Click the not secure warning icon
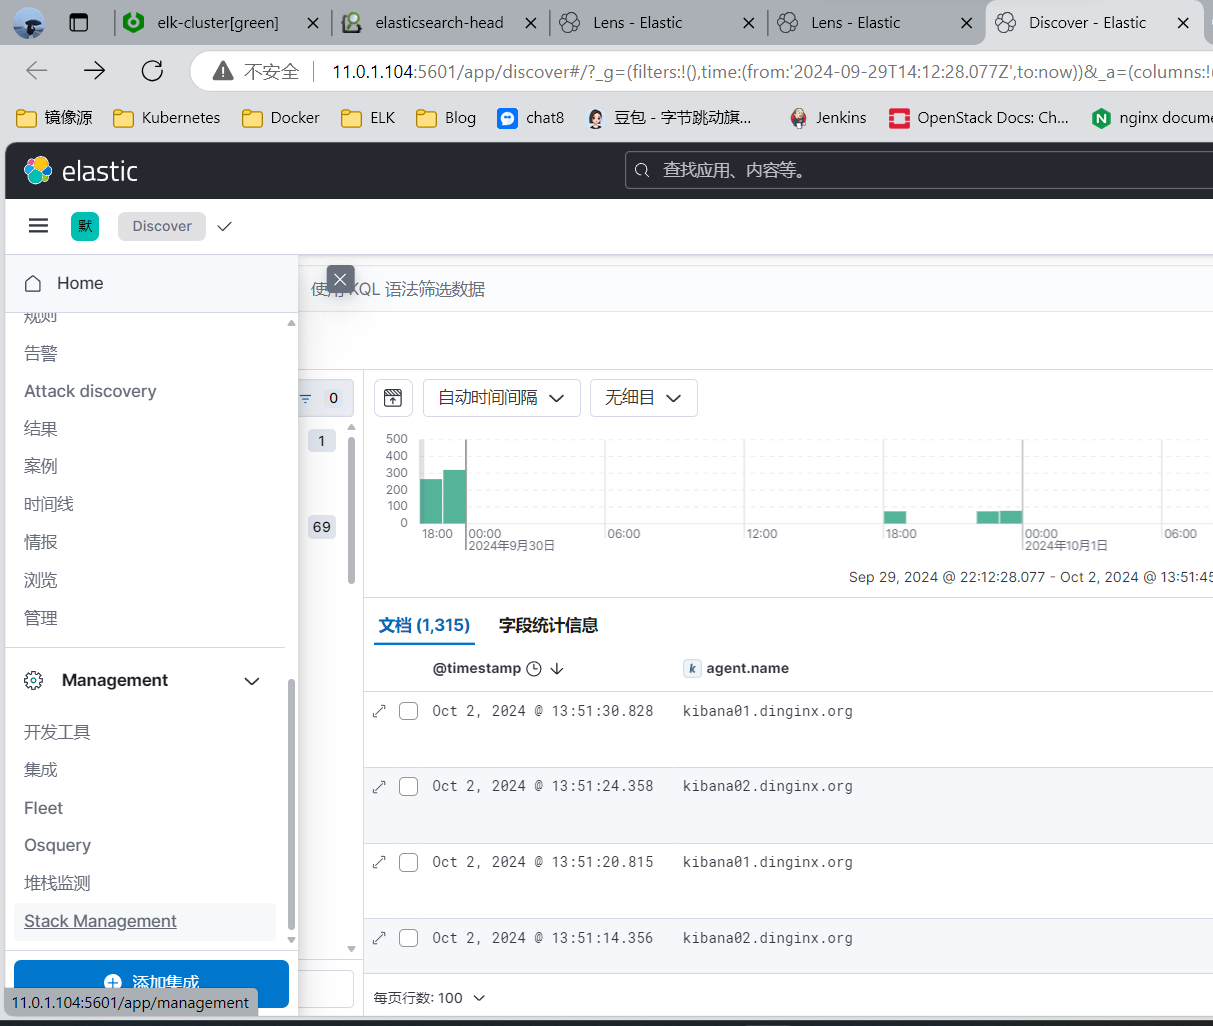The width and height of the screenshot is (1213, 1026). pos(224,71)
